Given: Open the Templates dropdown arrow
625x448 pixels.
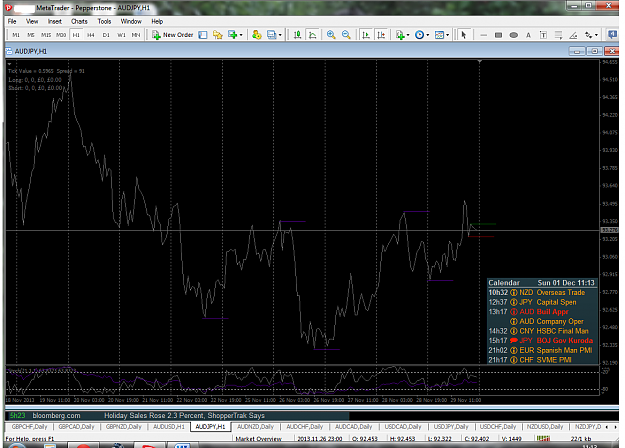Looking at the screenshot, I should pos(448,35).
